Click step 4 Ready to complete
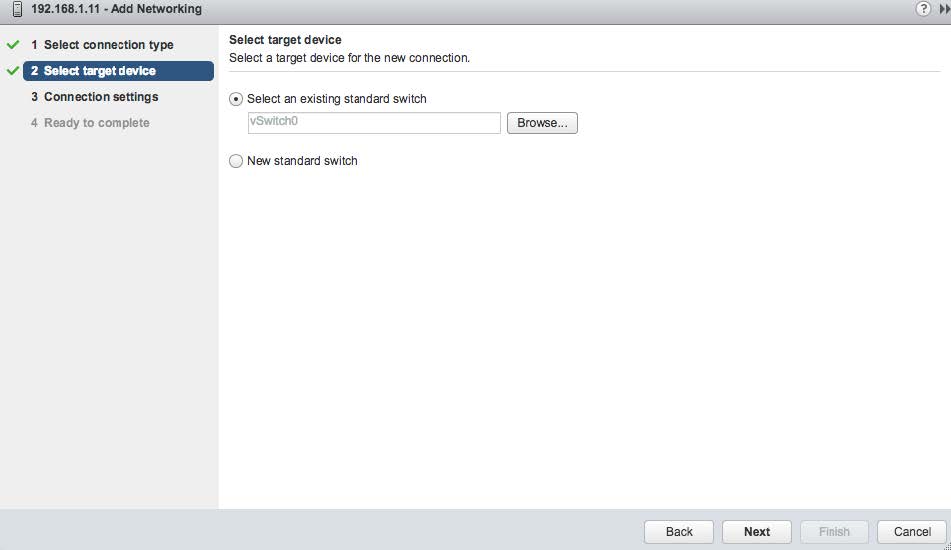 click(x=96, y=123)
